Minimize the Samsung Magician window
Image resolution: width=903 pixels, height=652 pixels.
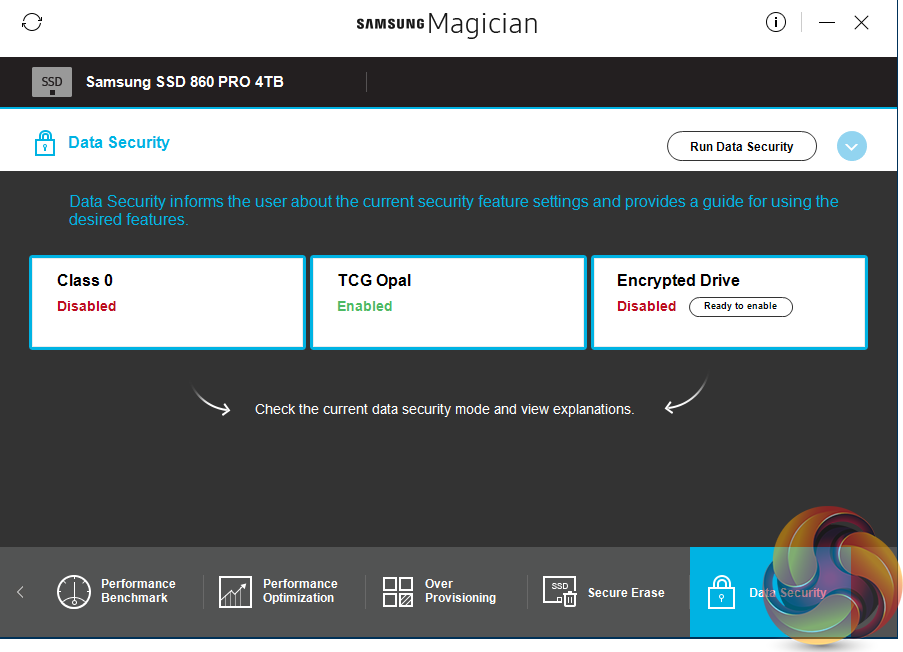[827, 22]
